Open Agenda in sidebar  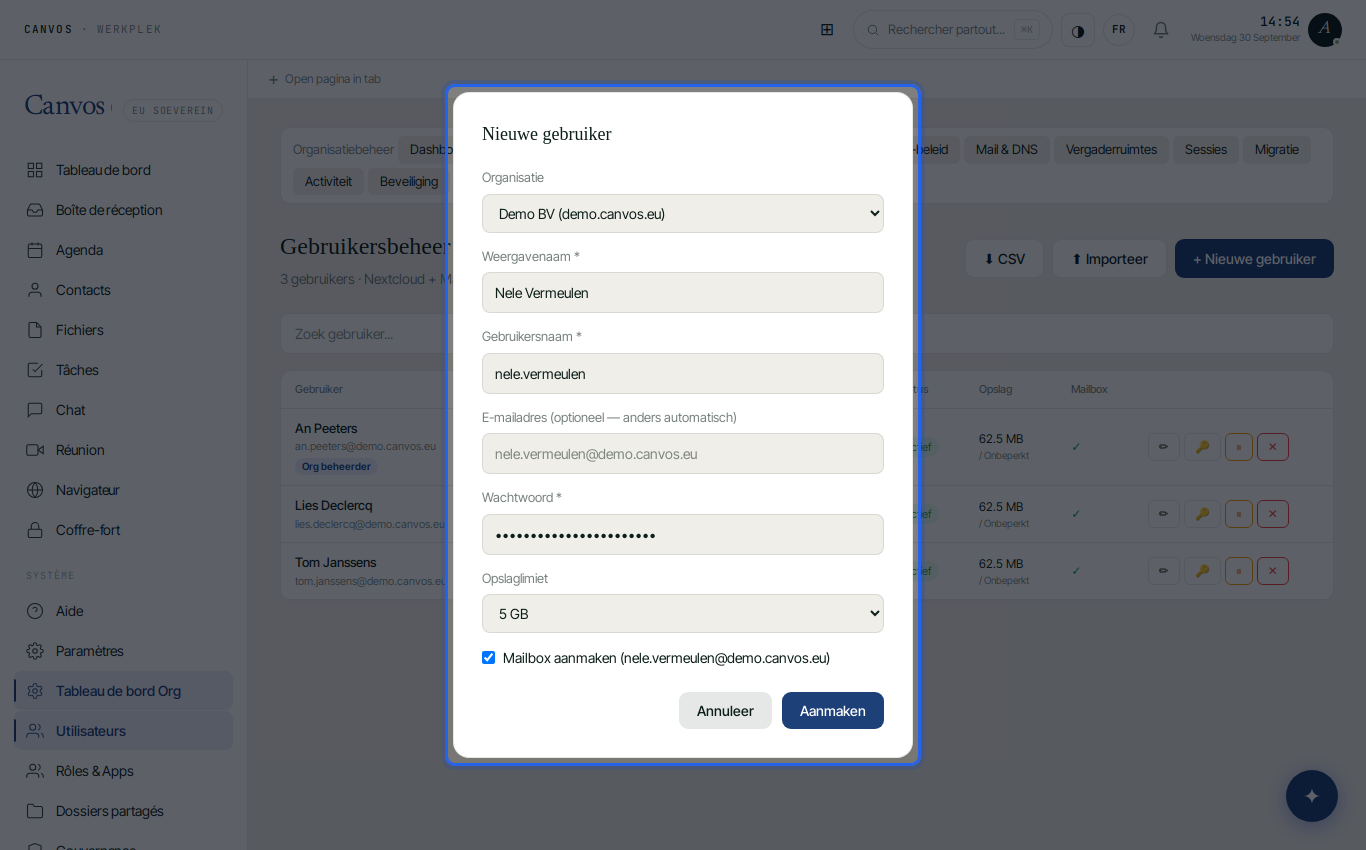(x=123, y=250)
